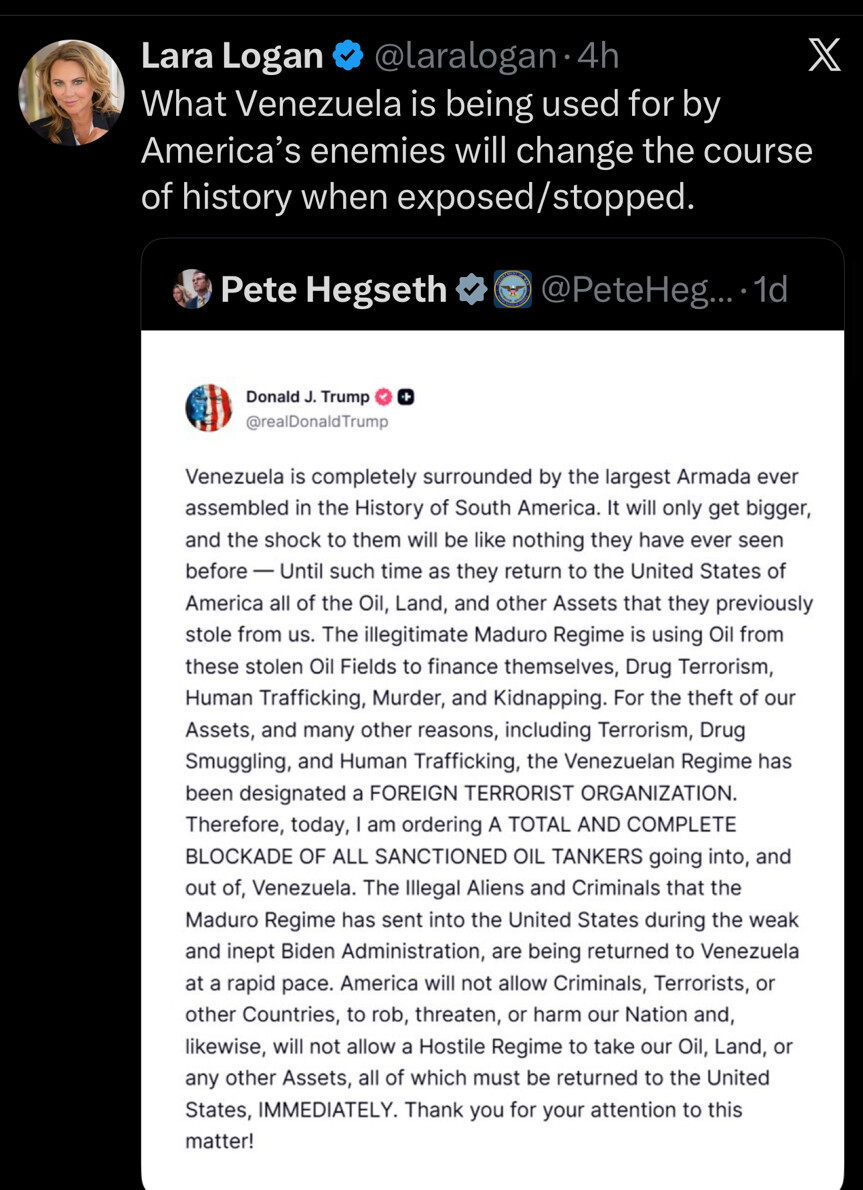The image size is (863, 1190).
Task: Click the X logo in the top corner
Action: 823,55
